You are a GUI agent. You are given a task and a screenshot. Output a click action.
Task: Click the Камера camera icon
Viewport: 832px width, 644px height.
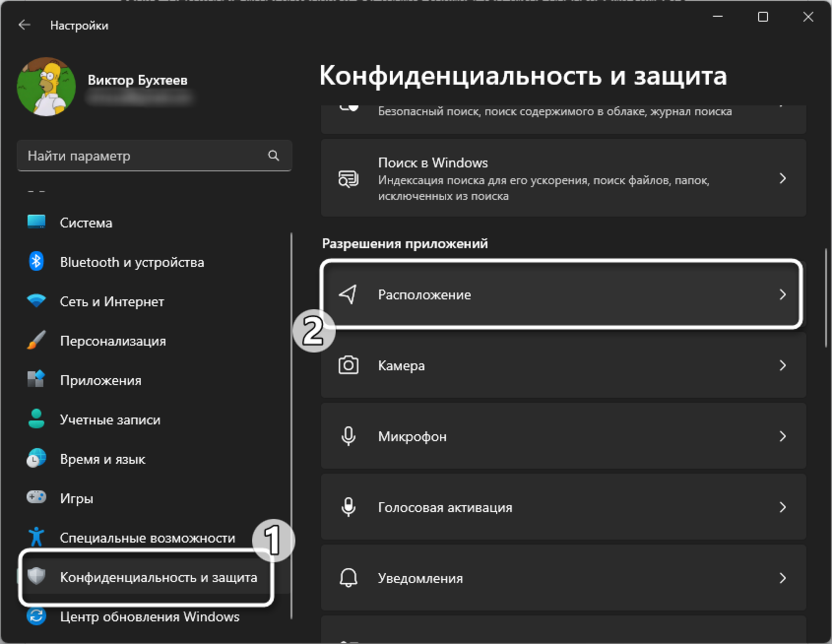click(348, 366)
